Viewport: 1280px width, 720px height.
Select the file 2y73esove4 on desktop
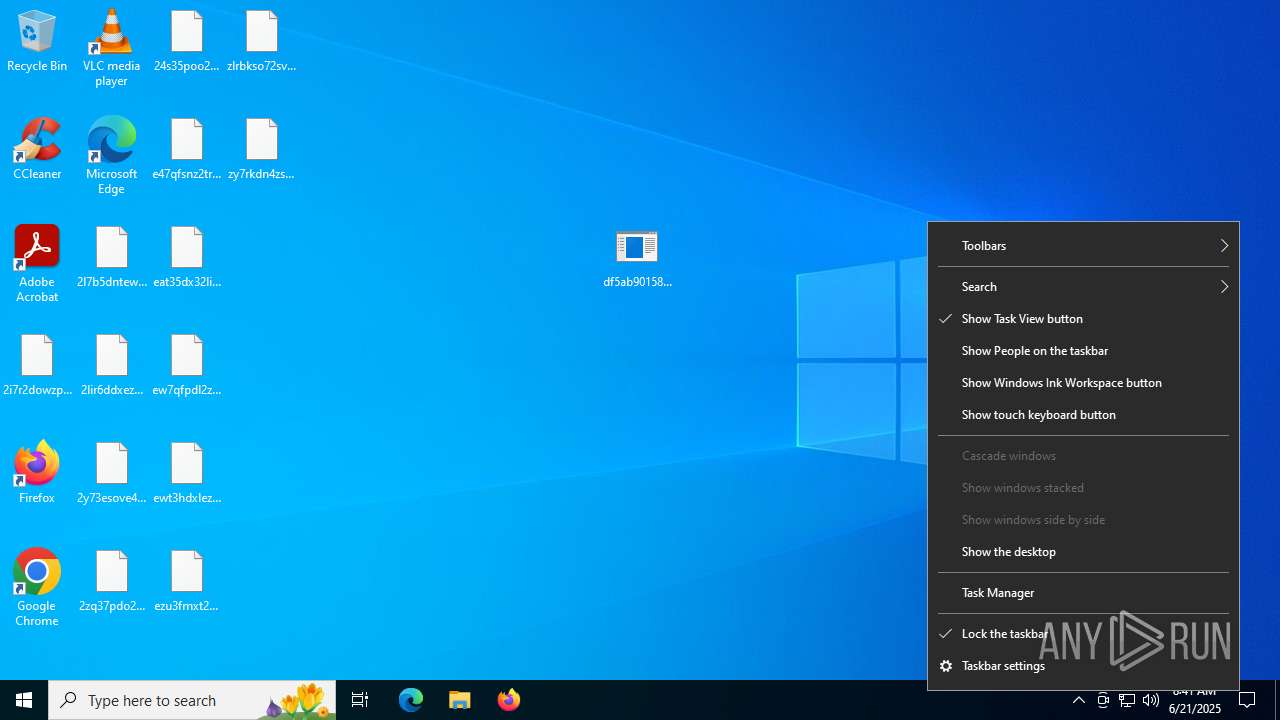[x=111, y=474]
